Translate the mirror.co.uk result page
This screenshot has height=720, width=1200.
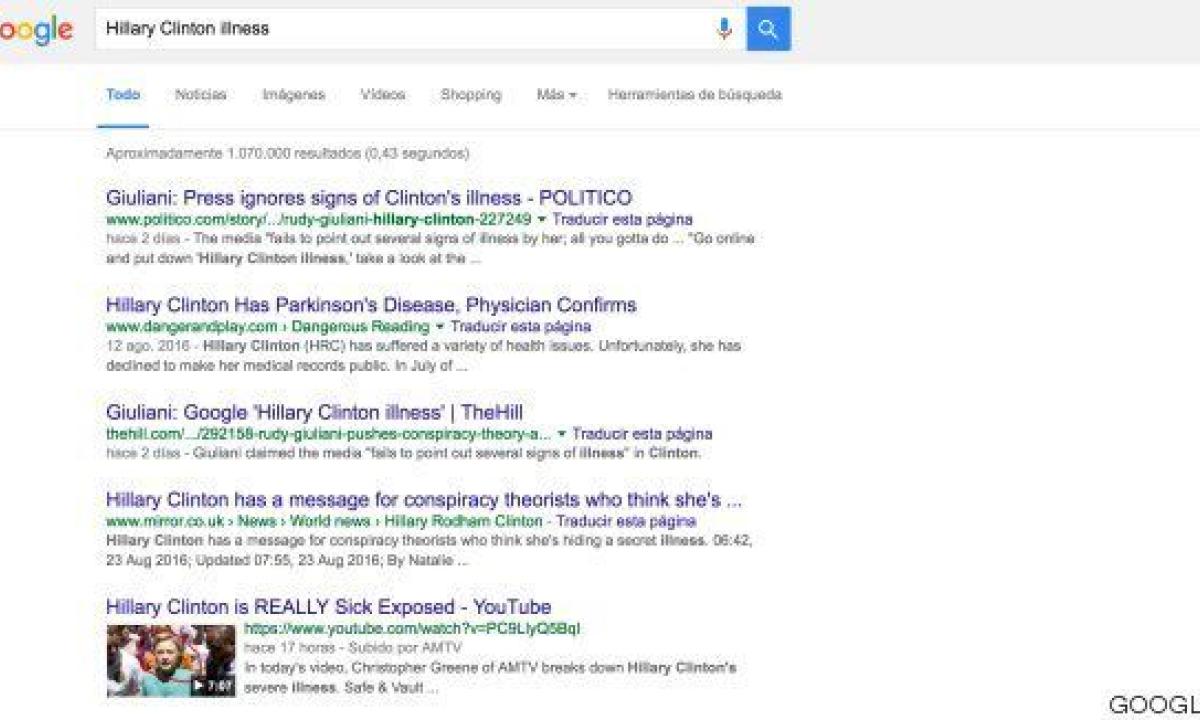click(x=626, y=521)
